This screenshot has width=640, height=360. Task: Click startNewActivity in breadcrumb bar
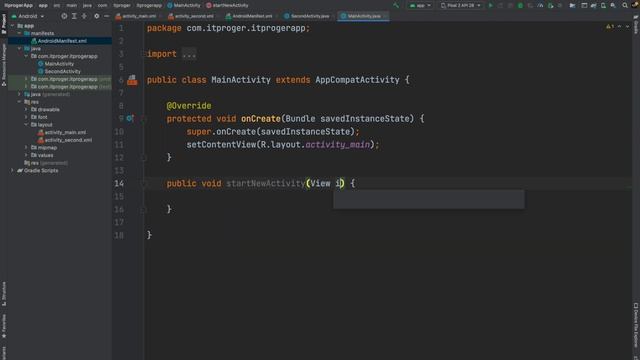(x=227, y=5)
